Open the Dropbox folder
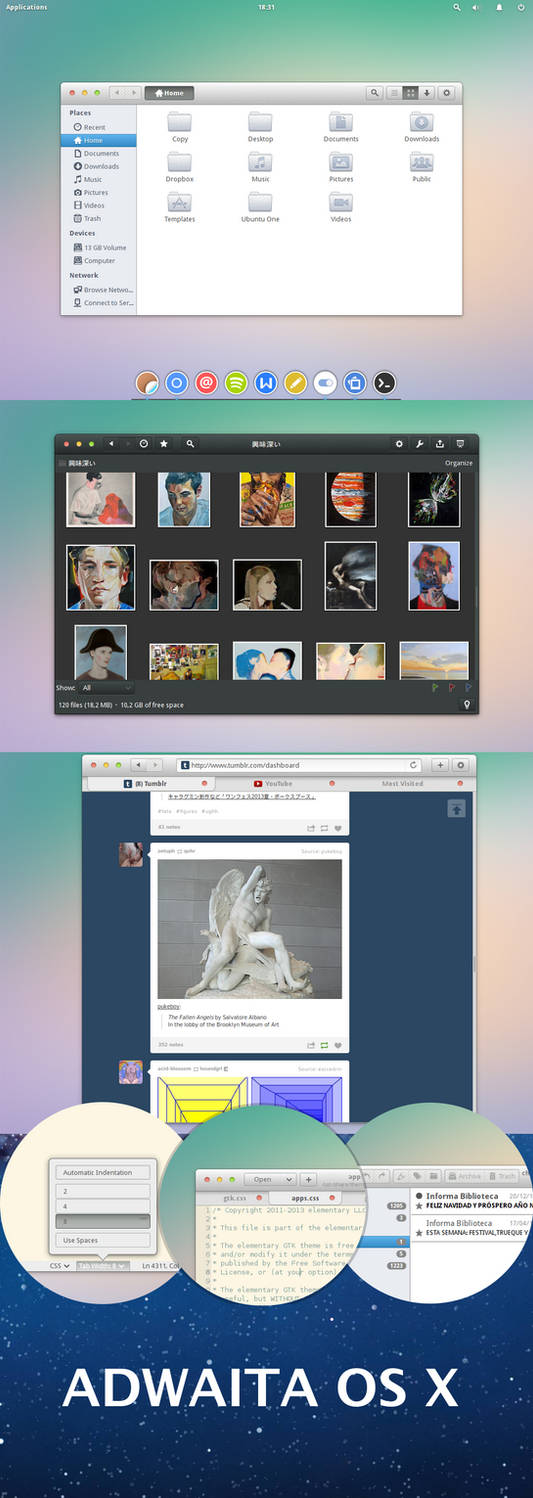The width and height of the screenshot is (533, 1498). point(180,167)
